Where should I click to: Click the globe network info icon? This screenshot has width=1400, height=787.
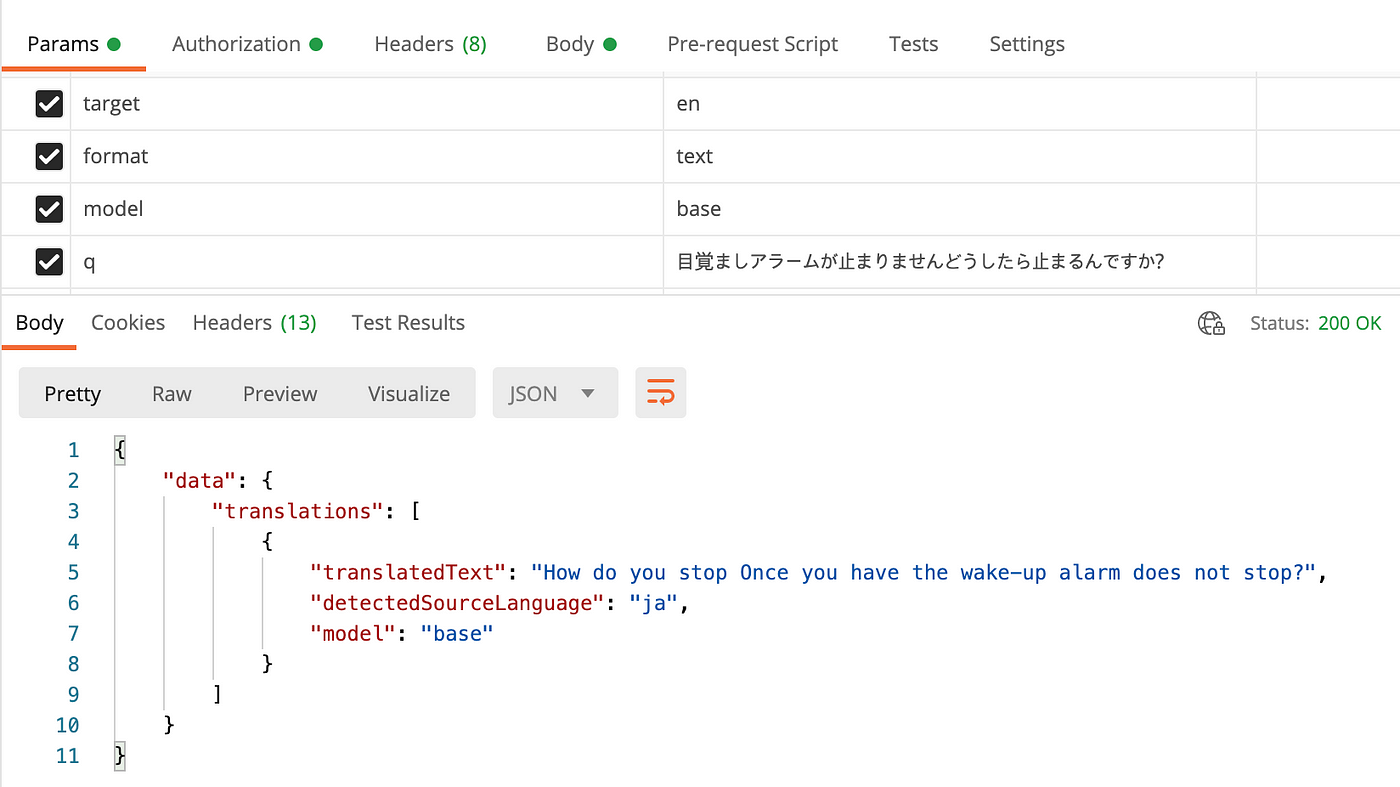pyautogui.click(x=1211, y=323)
